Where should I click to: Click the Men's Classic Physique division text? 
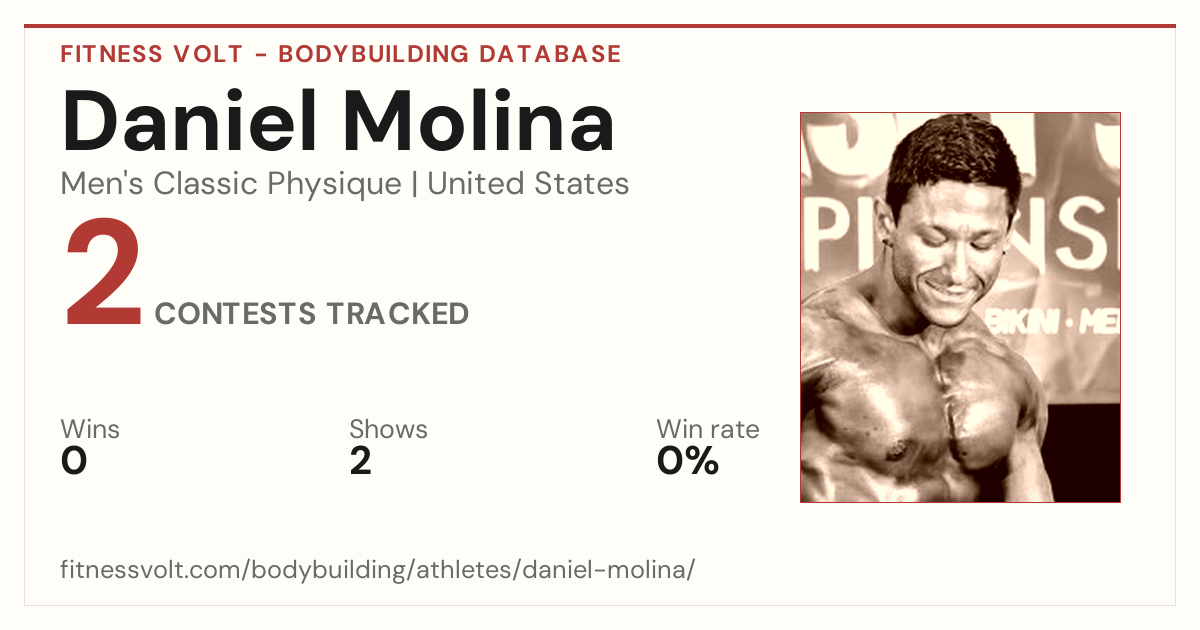232,184
